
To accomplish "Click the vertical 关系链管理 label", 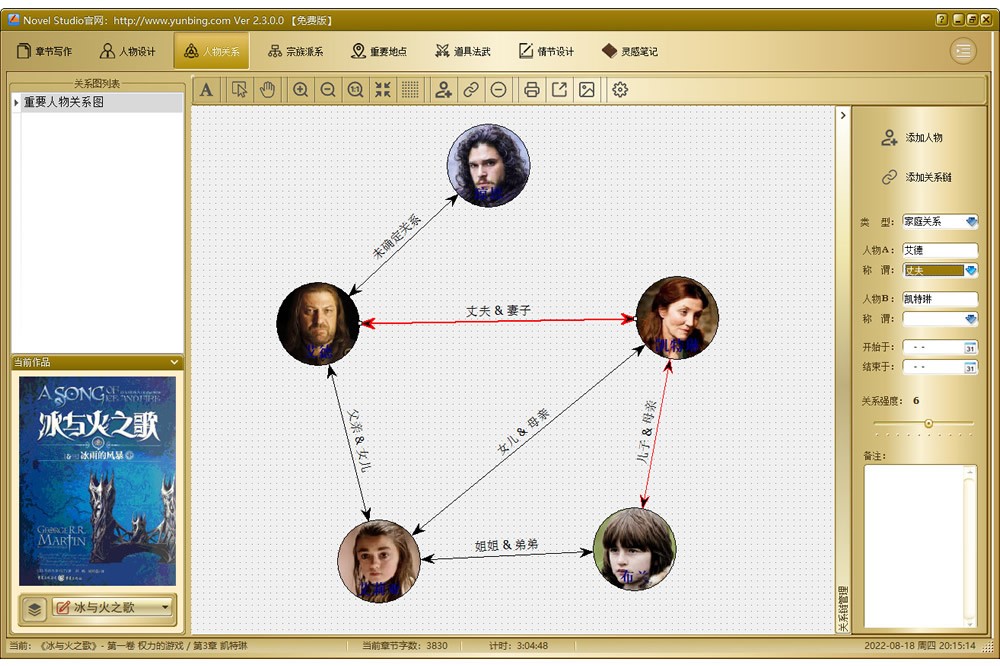I will pos(843,609).
